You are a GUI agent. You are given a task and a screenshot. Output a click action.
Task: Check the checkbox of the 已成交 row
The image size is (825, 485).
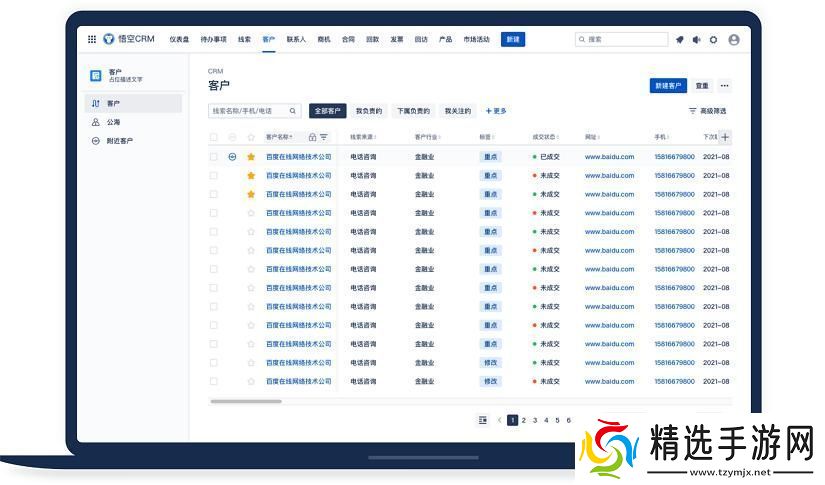point(214,157)
